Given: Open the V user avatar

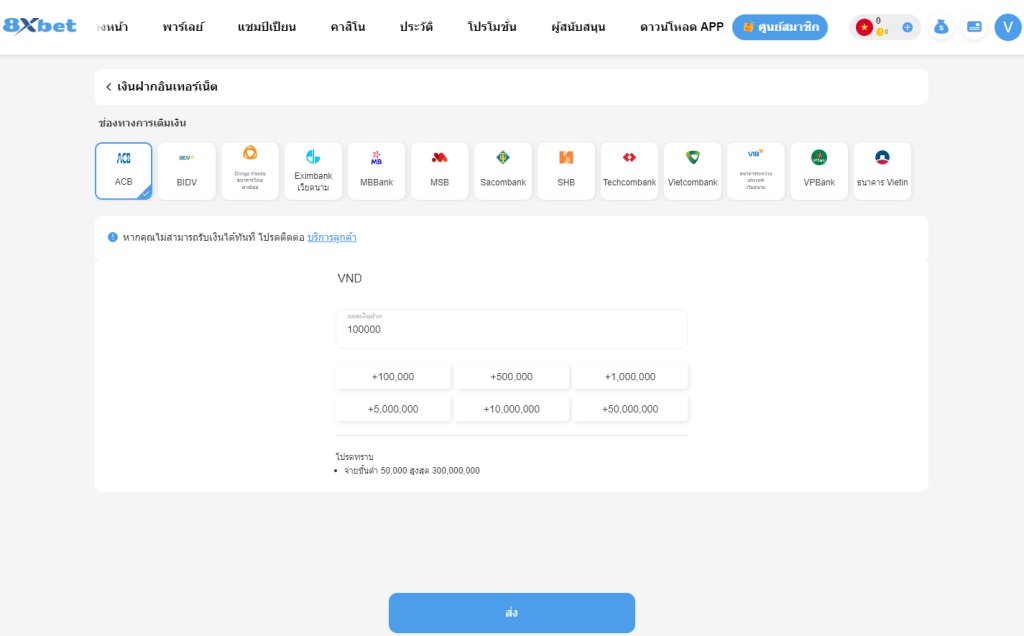Looking at the screenshot, I should [x=1007, y=27].
